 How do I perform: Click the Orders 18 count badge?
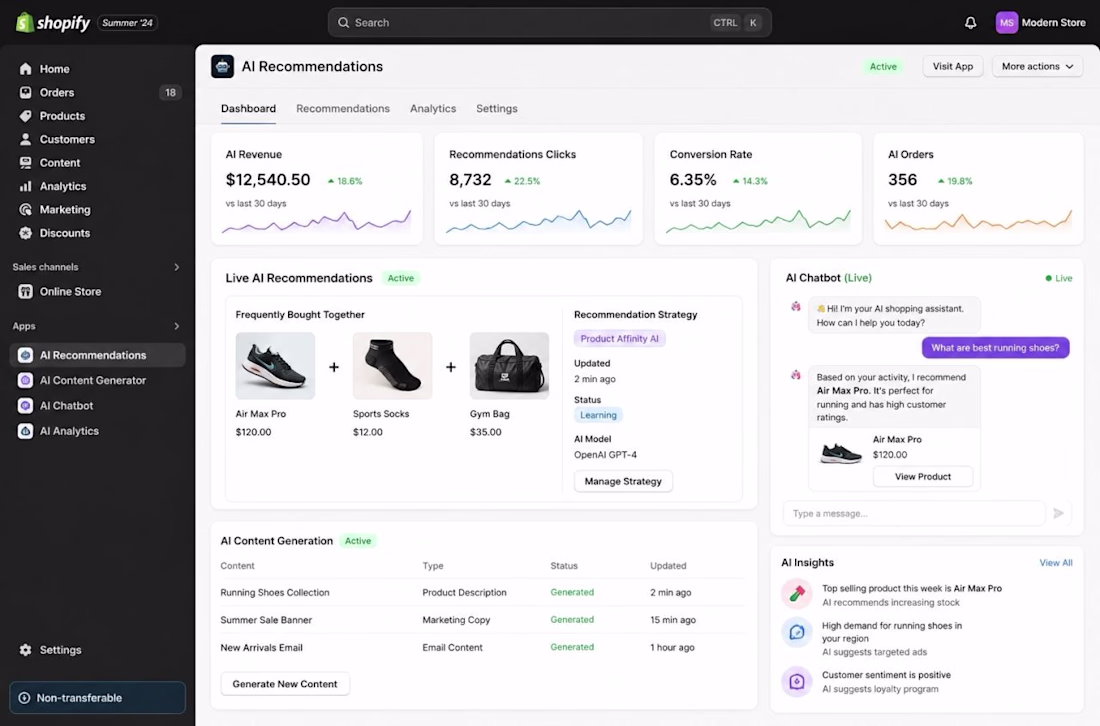coord(170,93)
